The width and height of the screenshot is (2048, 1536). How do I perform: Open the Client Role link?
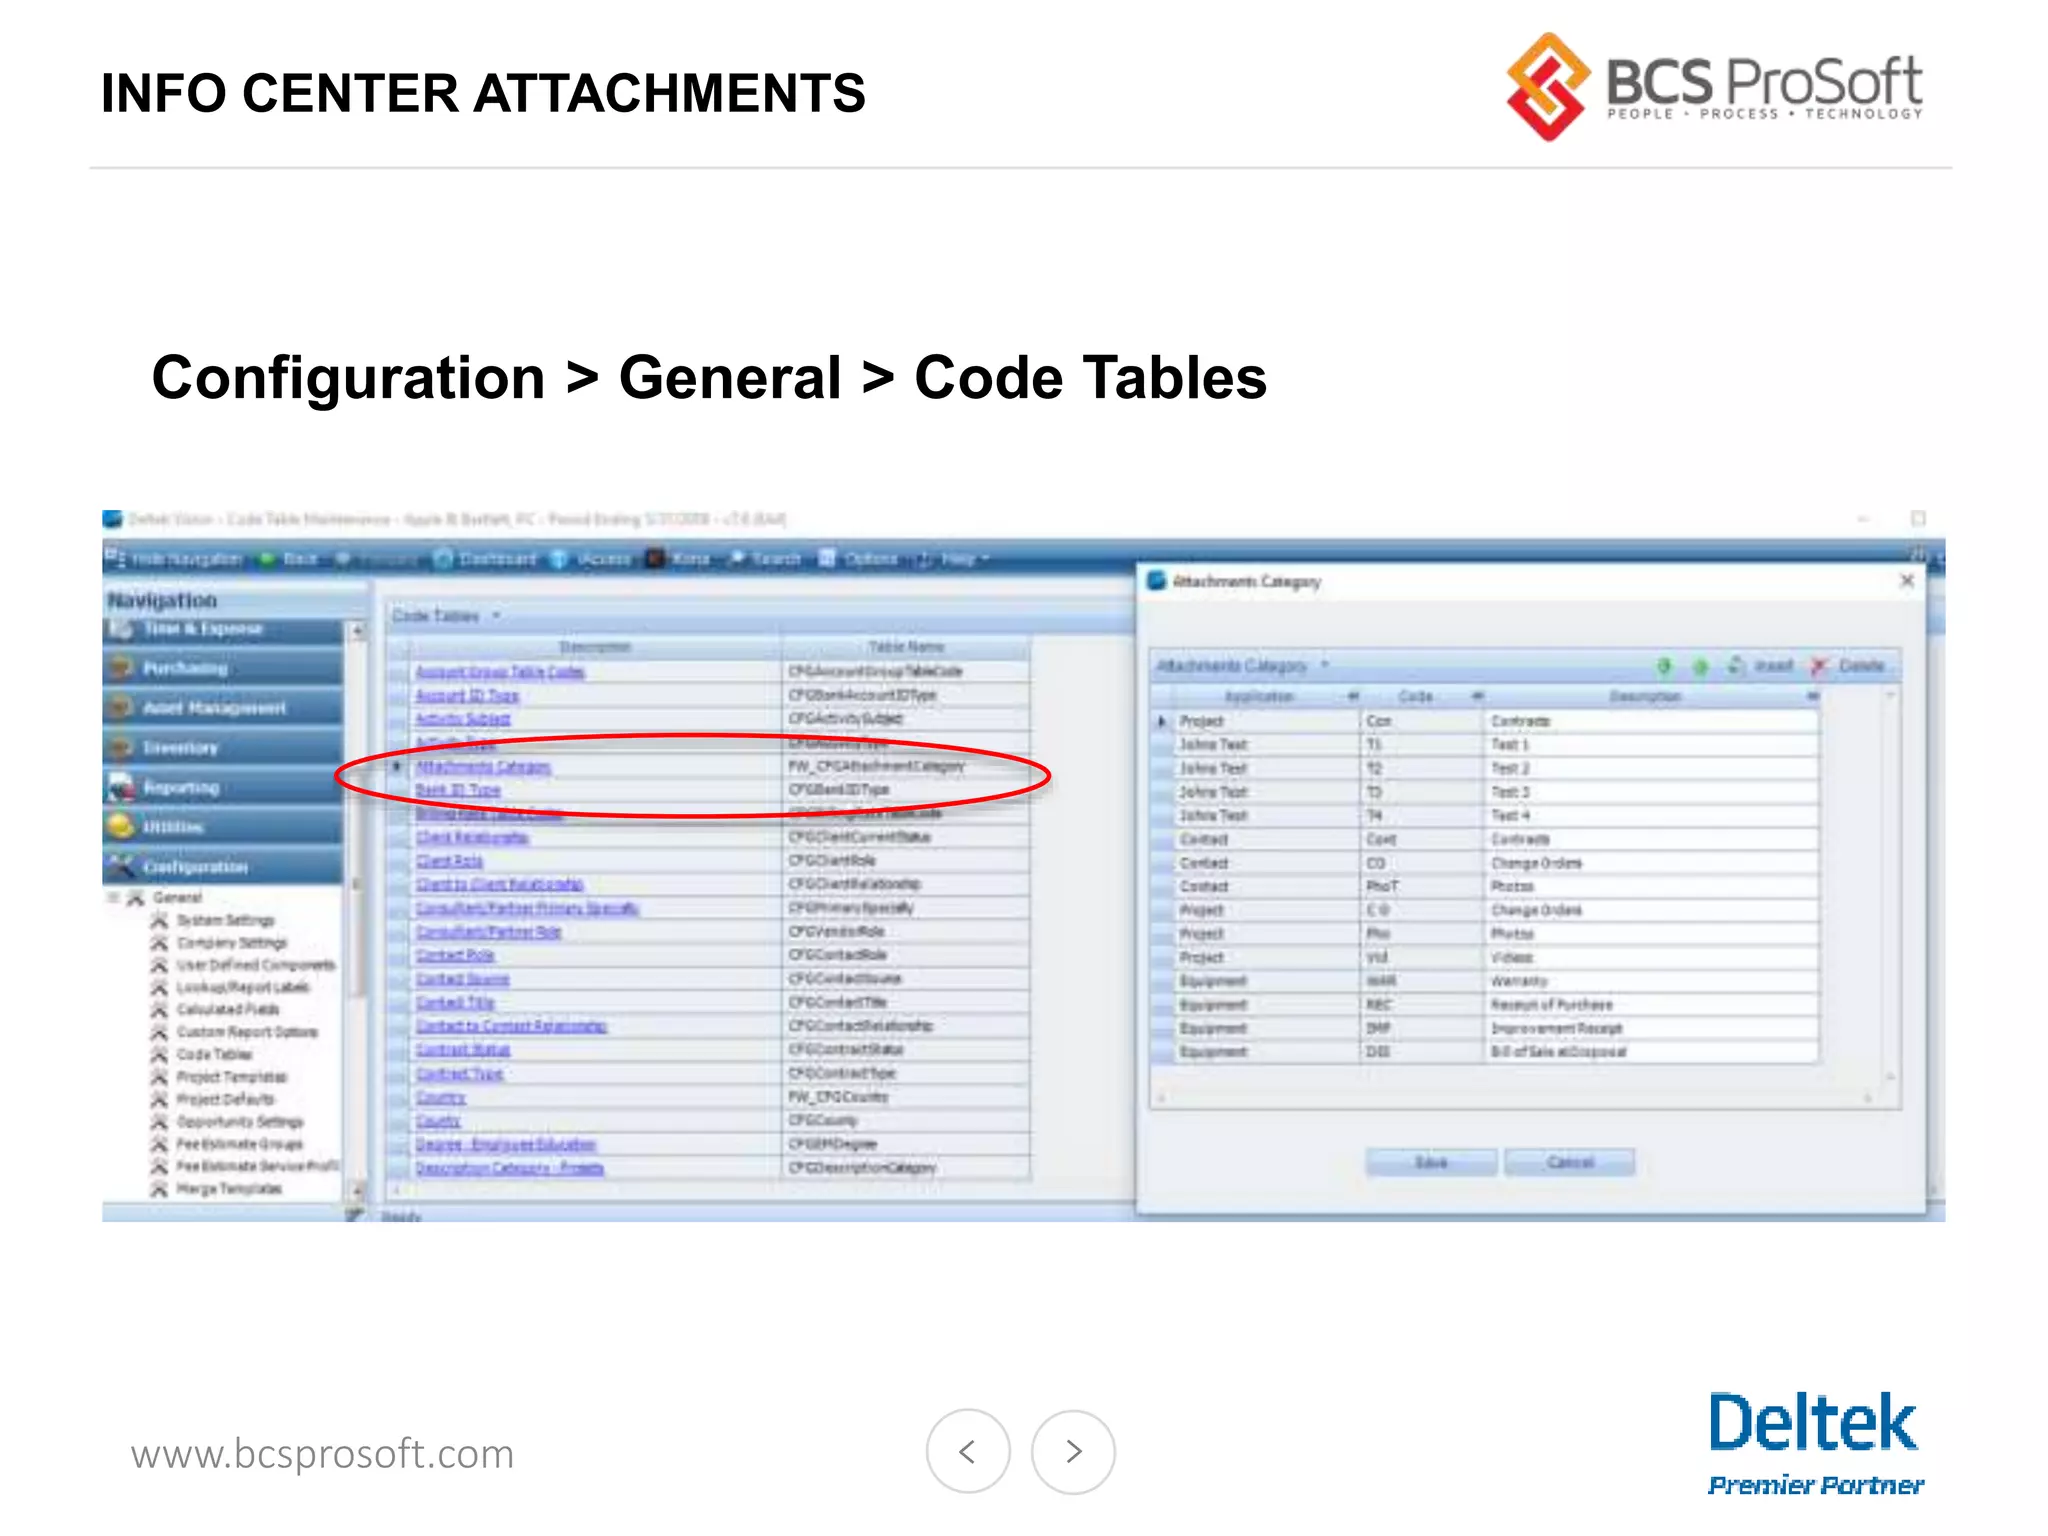tap(450, 861)
